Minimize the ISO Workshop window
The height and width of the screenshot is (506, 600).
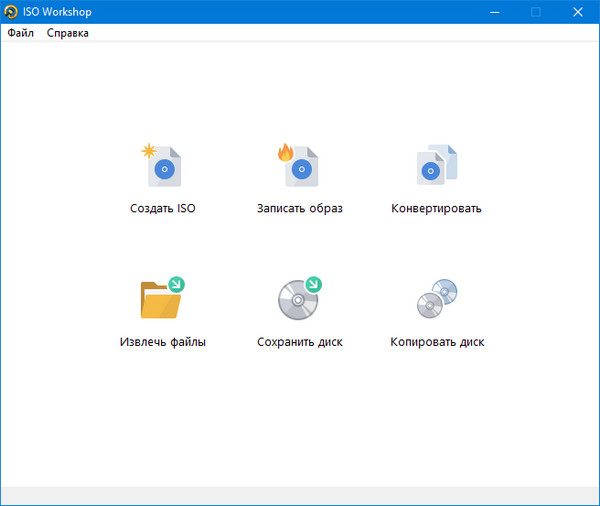pyautogui.click(x=490, y=12)
